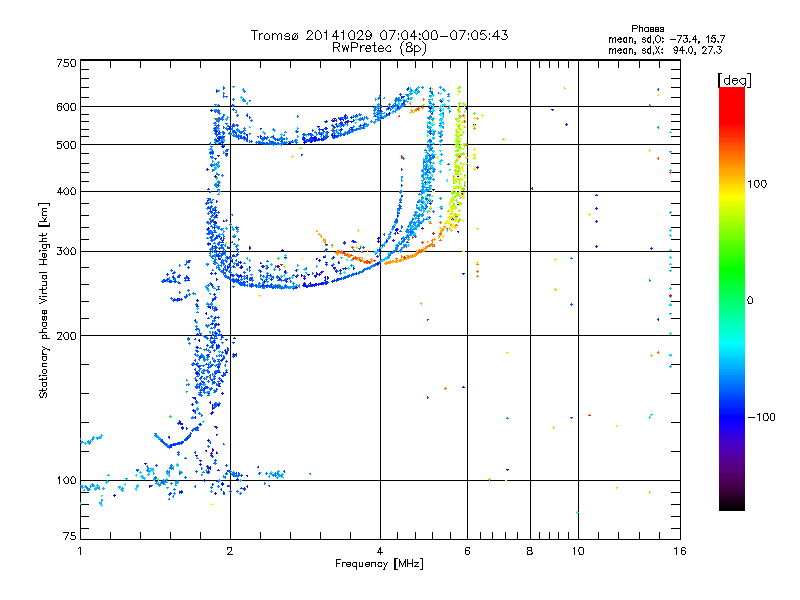The image size is (800, 600).
Task: Click the x-axis tick label '4'
Action: click(380, 551)
